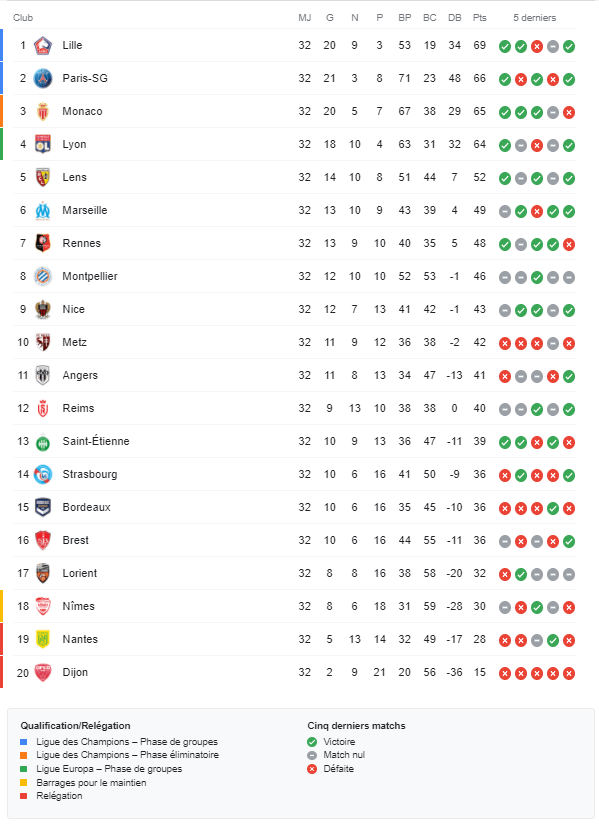Image resolution: width=599 pixels, height=825 pixels.
Task: Click the Lille club crest icon
Action: point(43,46)
